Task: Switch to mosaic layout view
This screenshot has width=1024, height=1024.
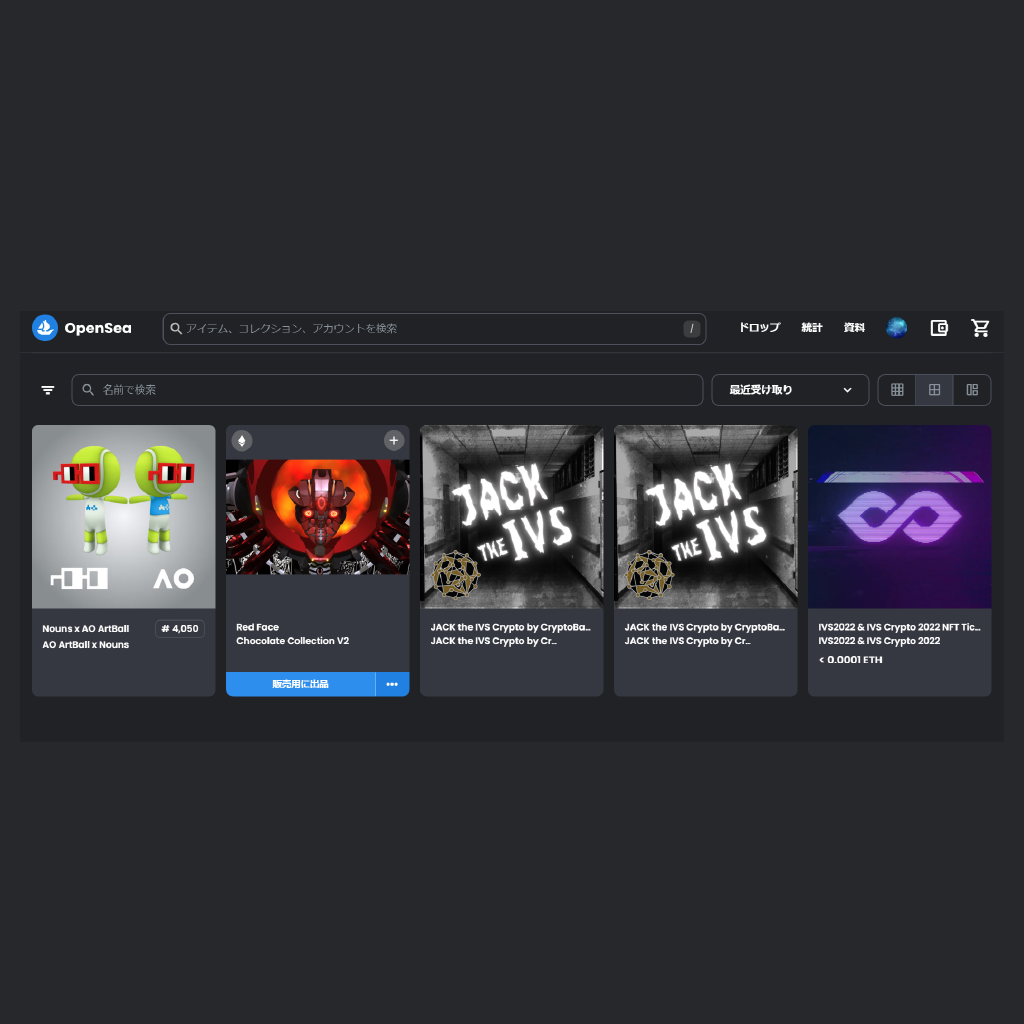Action: [x=972, y=390]
